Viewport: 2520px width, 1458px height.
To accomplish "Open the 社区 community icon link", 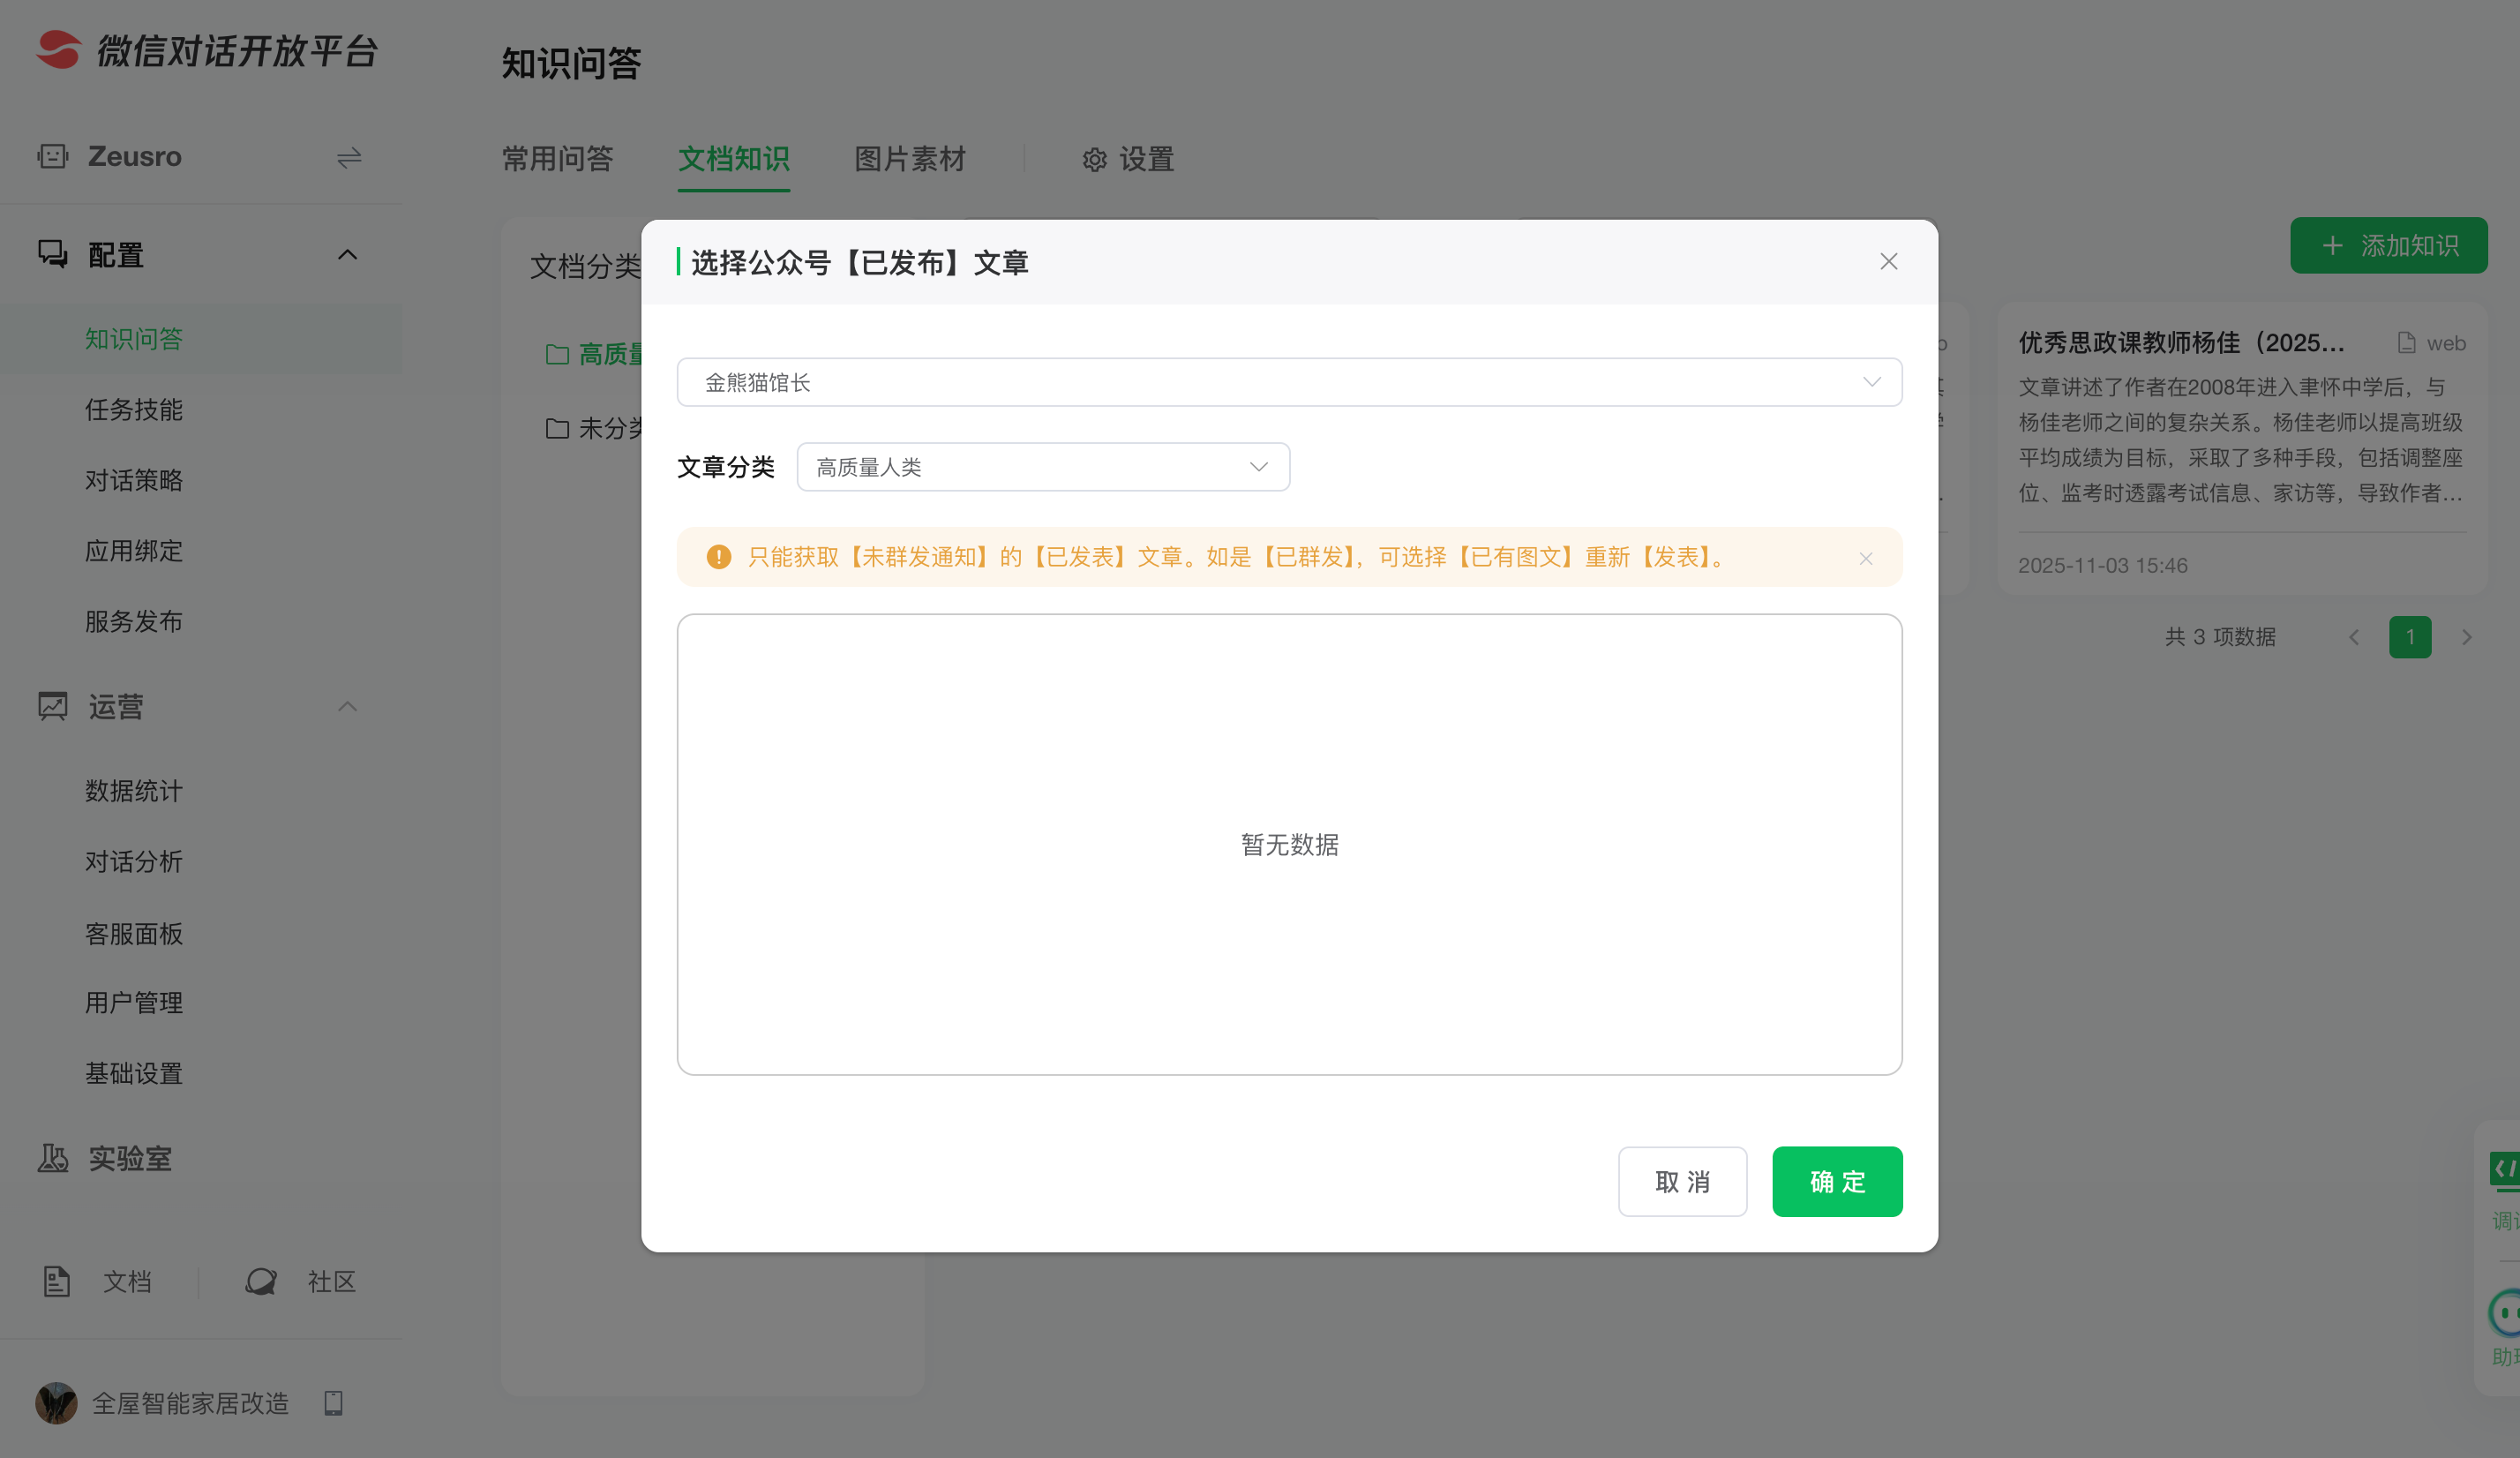I will click(x=261, y=1281).
